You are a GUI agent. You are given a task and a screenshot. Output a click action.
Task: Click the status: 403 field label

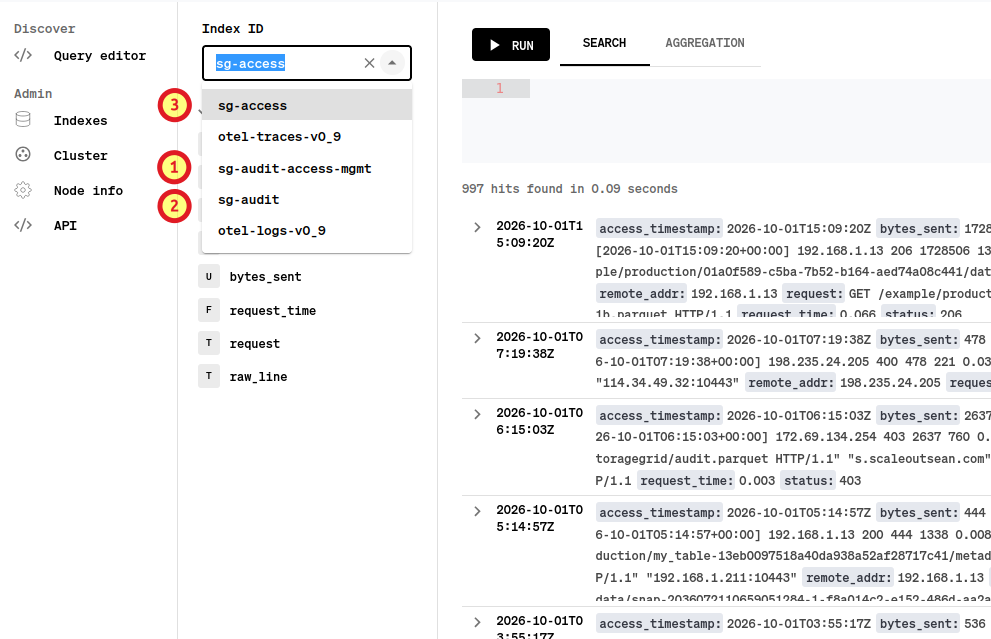[x=808, y=481]
